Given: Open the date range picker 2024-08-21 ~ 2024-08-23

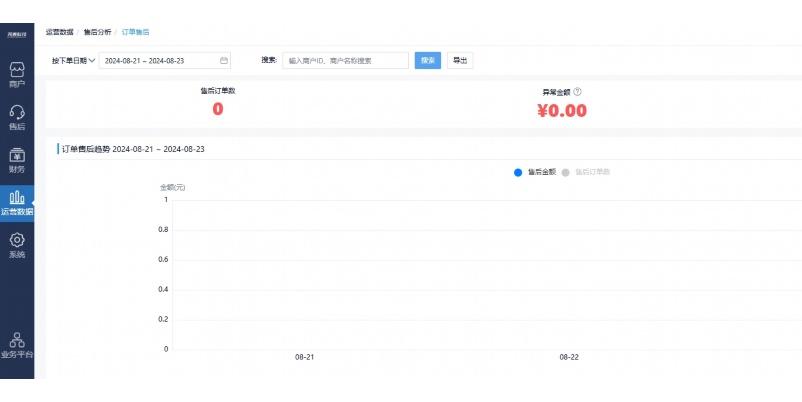Looking at the screenshot, I should pyautogui.click(x=165, y=60).
